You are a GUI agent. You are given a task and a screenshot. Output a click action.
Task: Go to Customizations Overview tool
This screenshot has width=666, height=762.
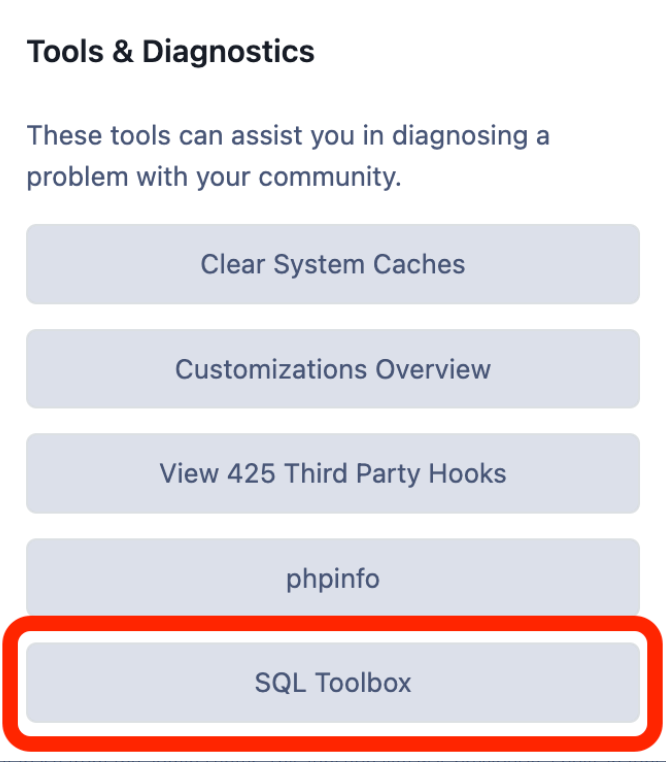pyautogui.click(x=333, y=369)
